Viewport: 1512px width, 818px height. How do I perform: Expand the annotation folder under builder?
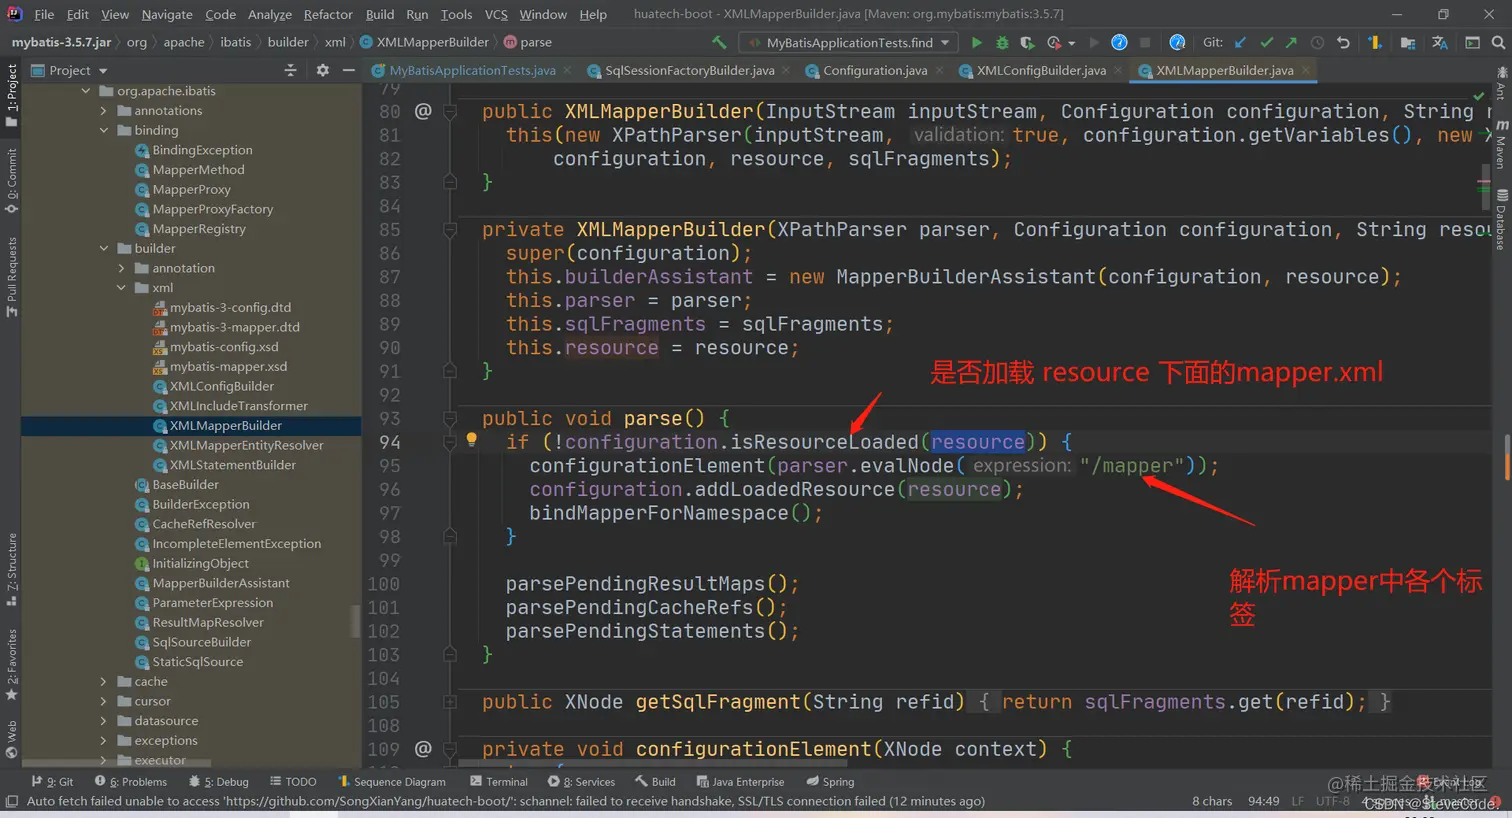[x=121, y=268]
